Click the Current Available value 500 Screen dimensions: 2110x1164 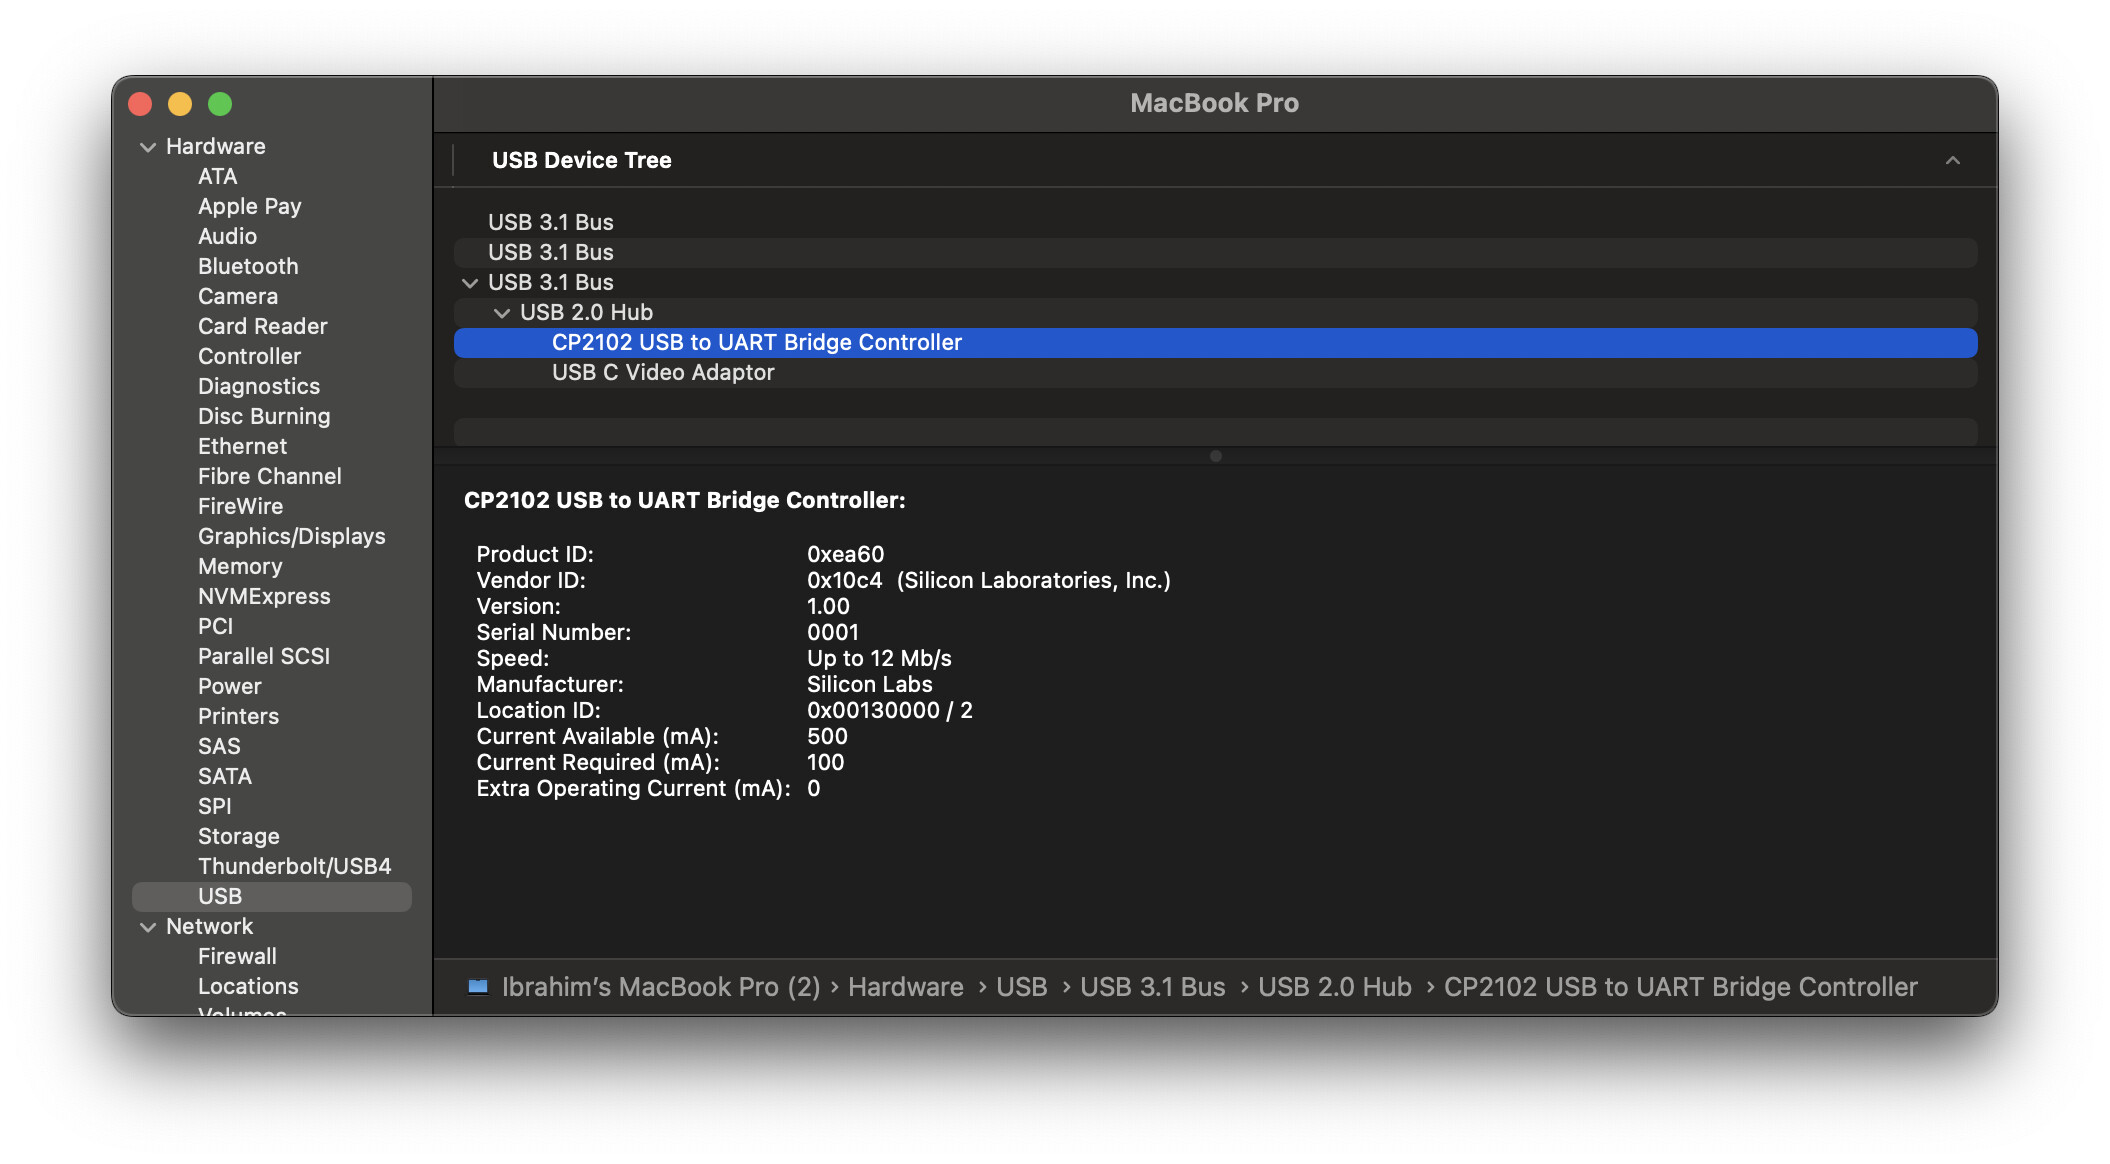827,736
